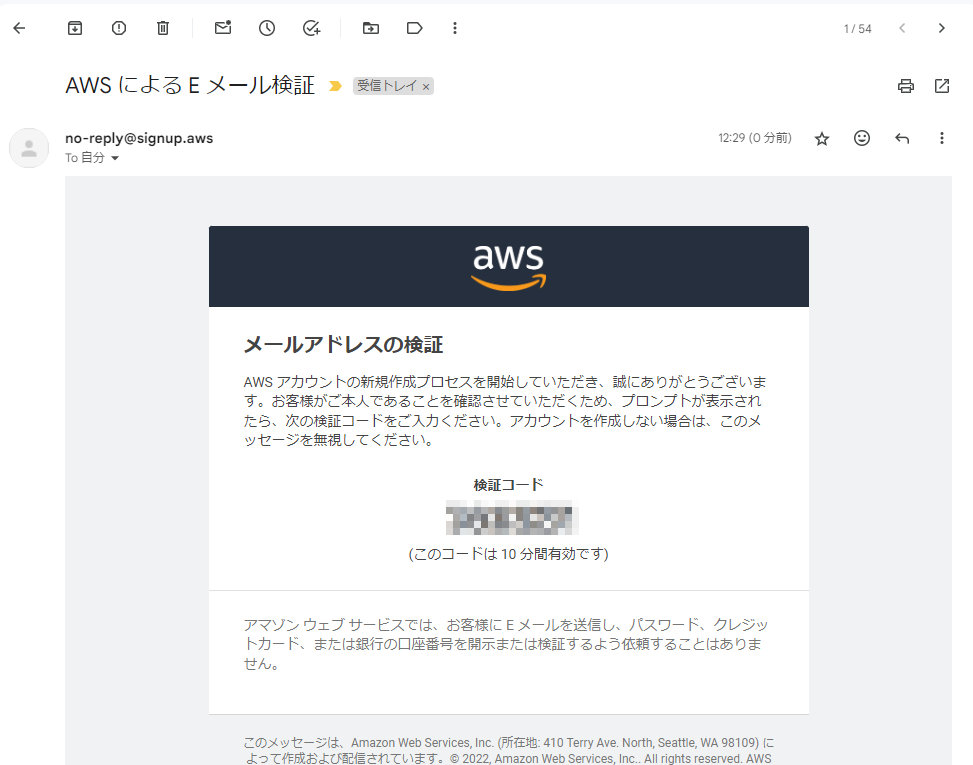Move email to folder icon

[x=371, y=28]
